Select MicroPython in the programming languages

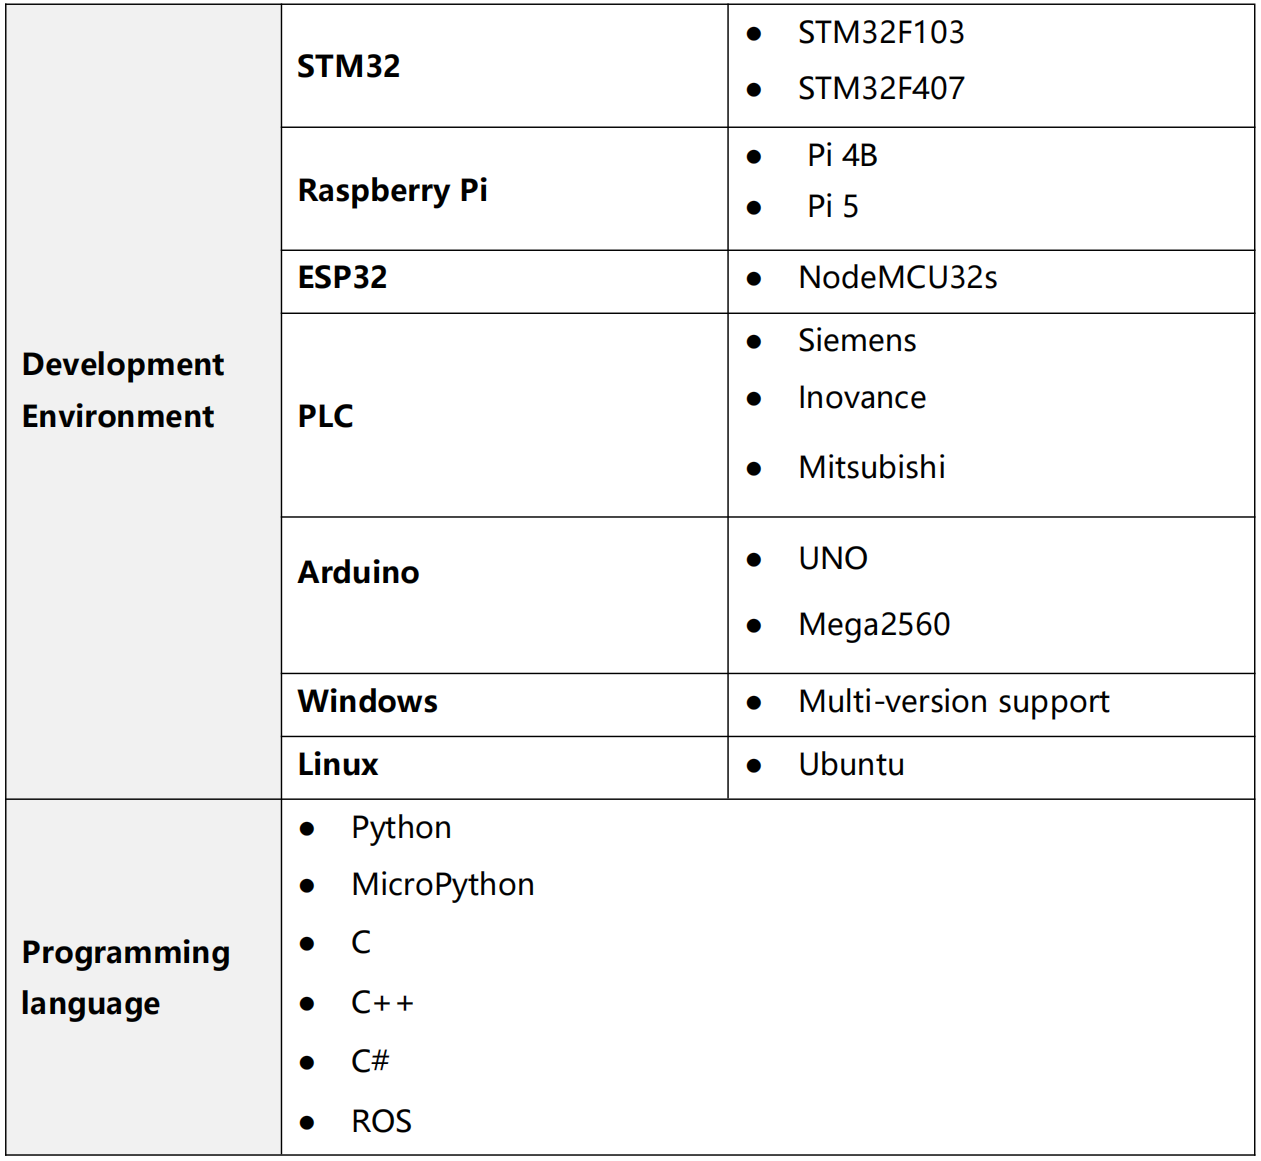click(442, 885)
